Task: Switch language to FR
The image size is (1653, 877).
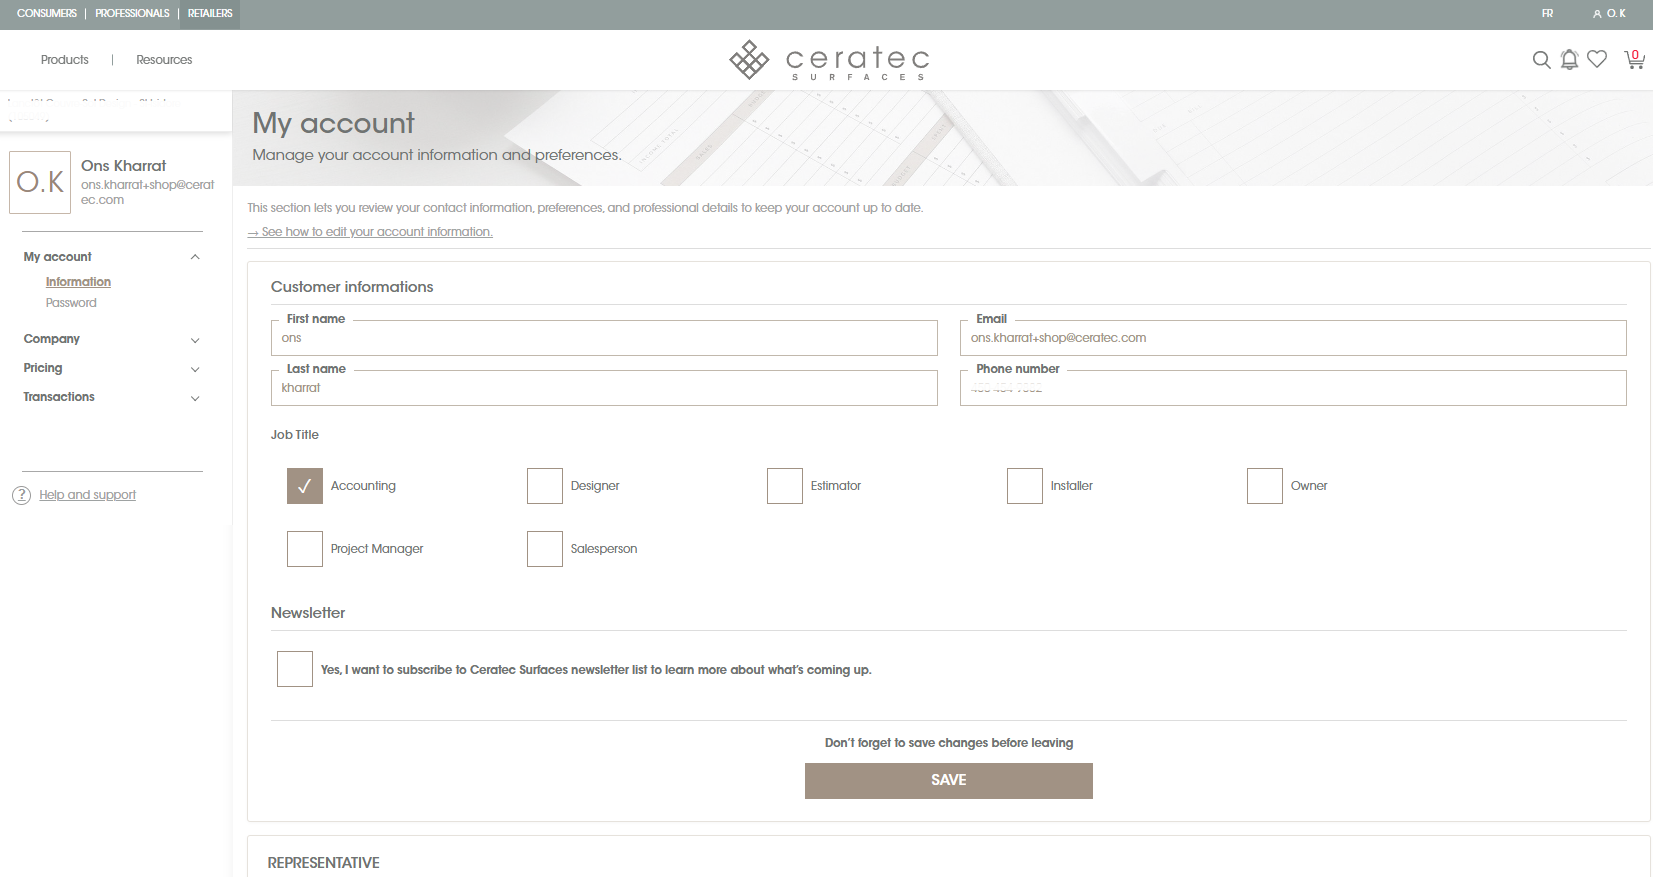Action: click(x=1547, y=14)
